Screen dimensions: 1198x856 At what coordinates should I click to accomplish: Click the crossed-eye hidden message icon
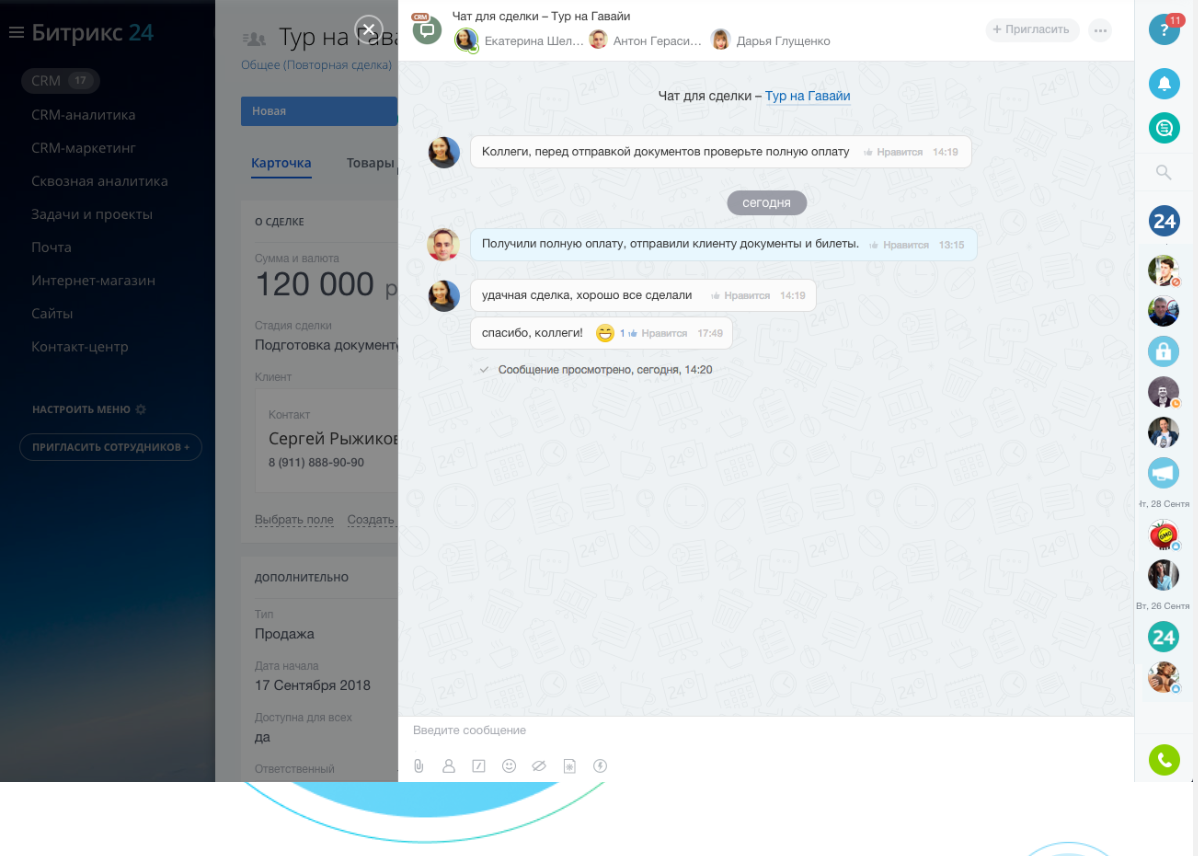coord(539,766)
